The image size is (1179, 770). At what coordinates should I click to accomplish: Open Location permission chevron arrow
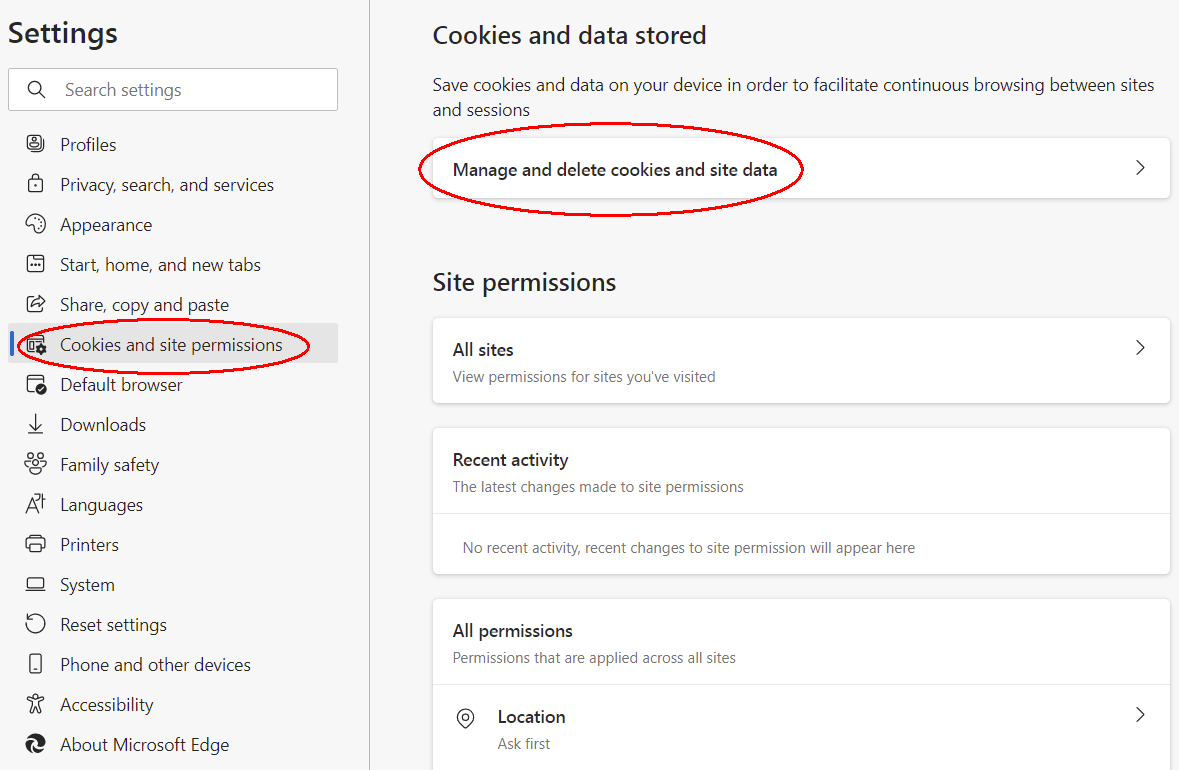click(x=1140, y=715)
